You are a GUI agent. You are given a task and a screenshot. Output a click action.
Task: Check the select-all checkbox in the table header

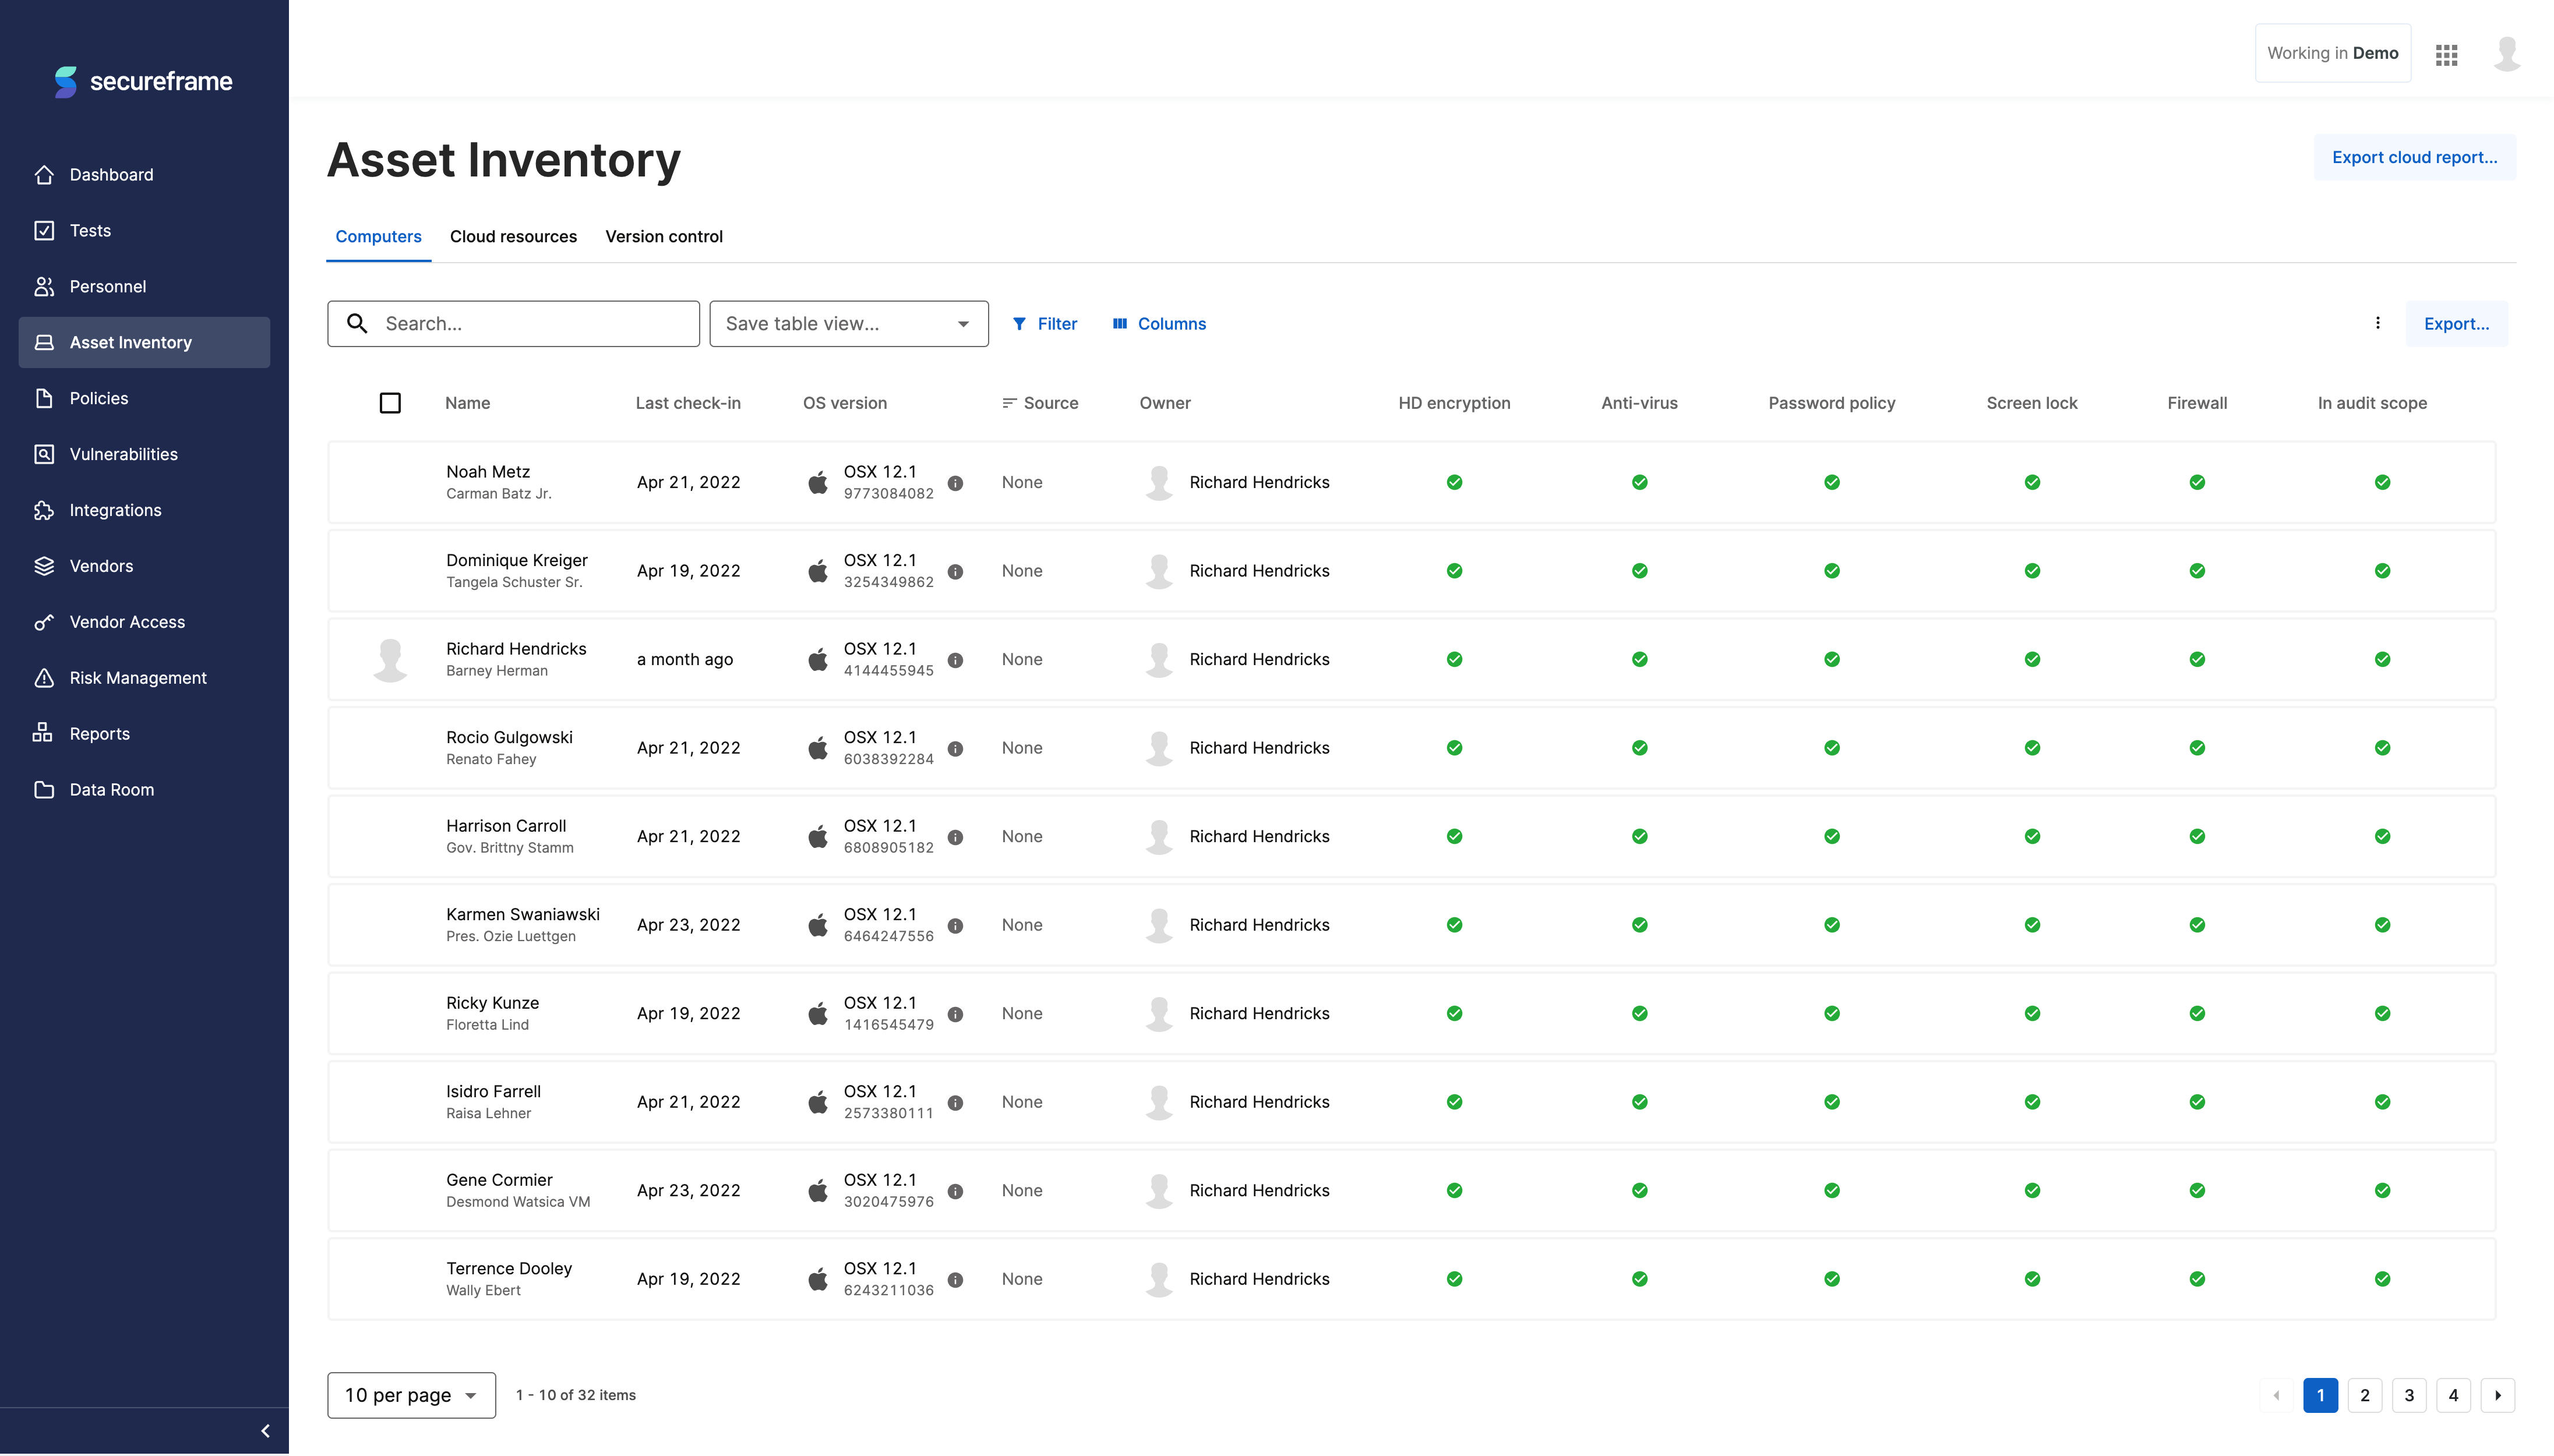(390, 402)
